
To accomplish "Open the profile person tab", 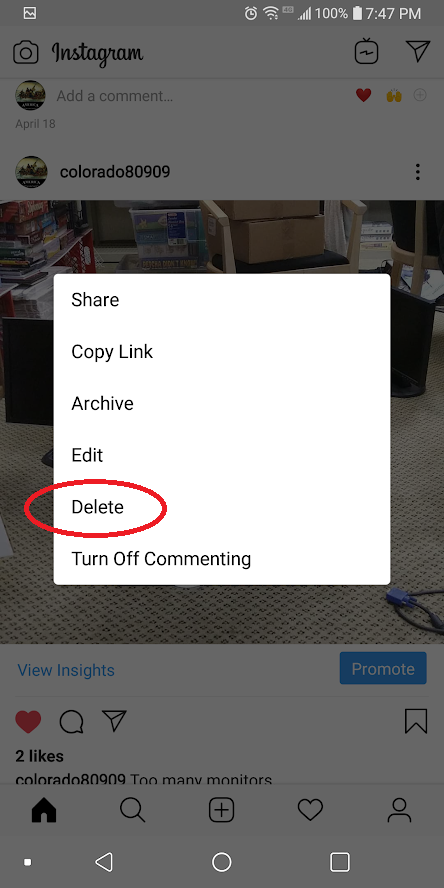I will pos(399,811).
